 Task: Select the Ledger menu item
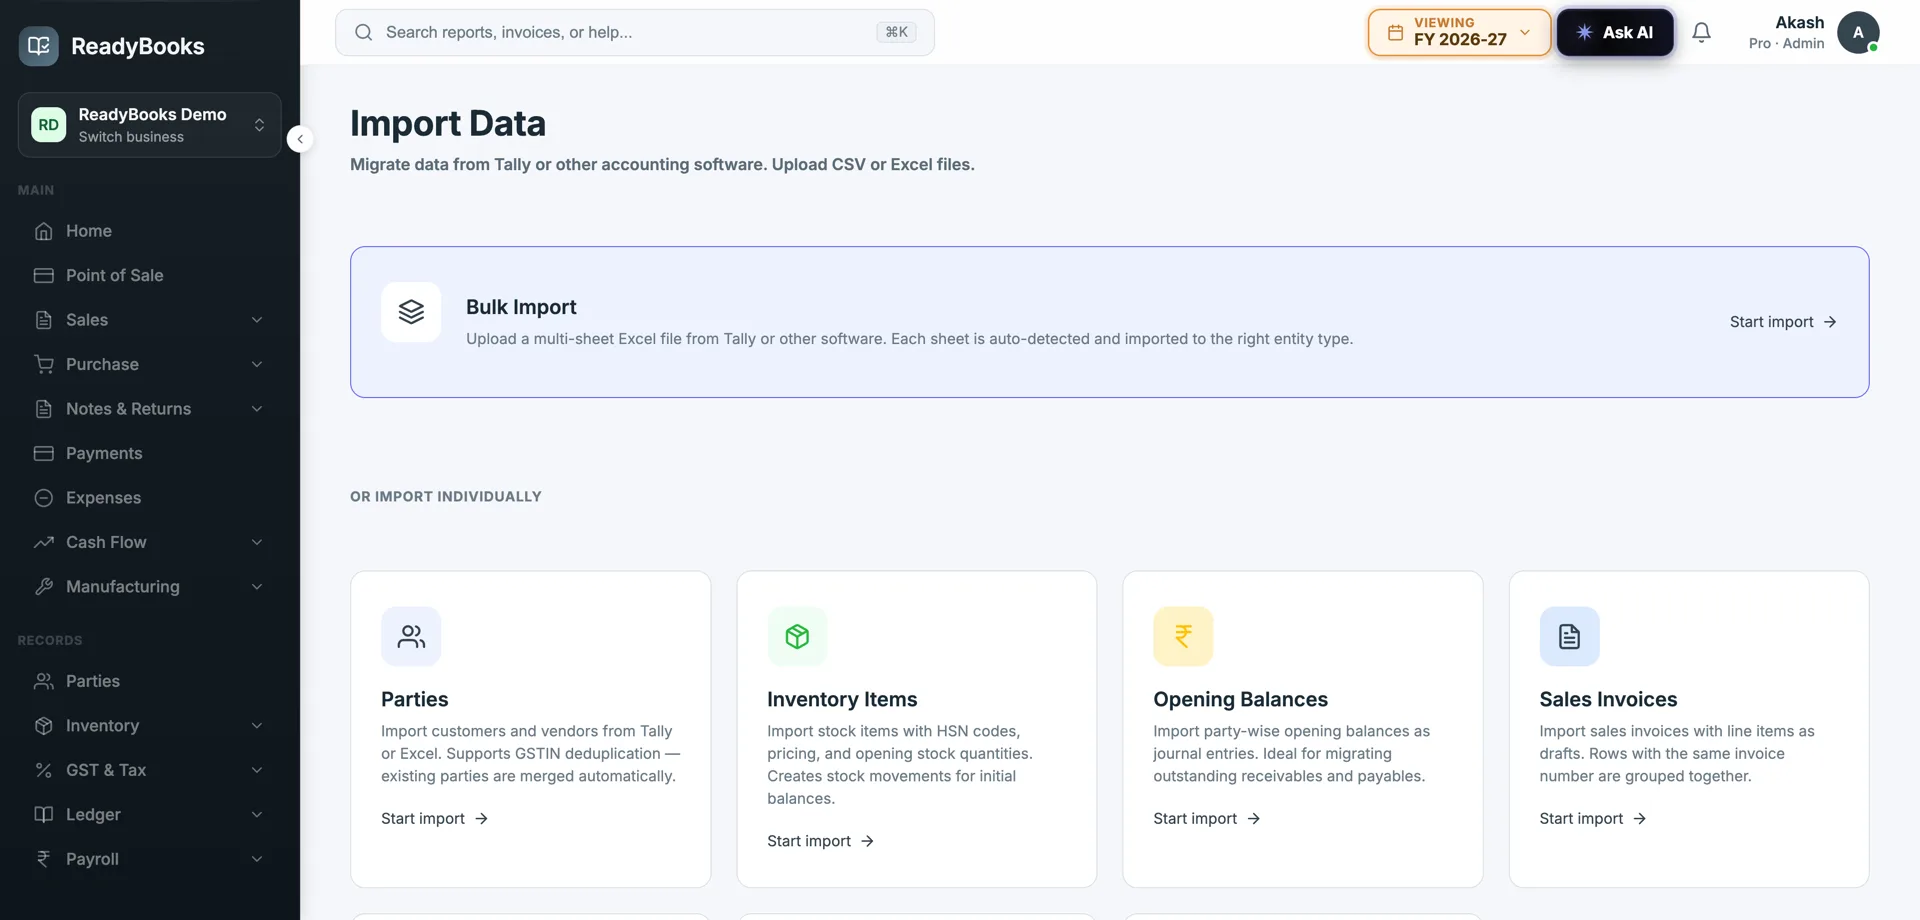(x=150, y=815)
